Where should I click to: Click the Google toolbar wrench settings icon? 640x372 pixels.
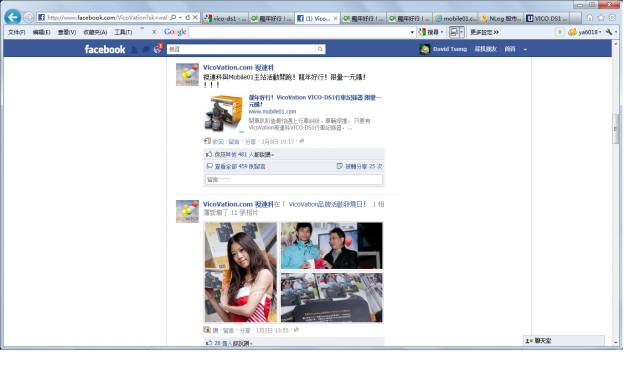click(x=609, y=32)
